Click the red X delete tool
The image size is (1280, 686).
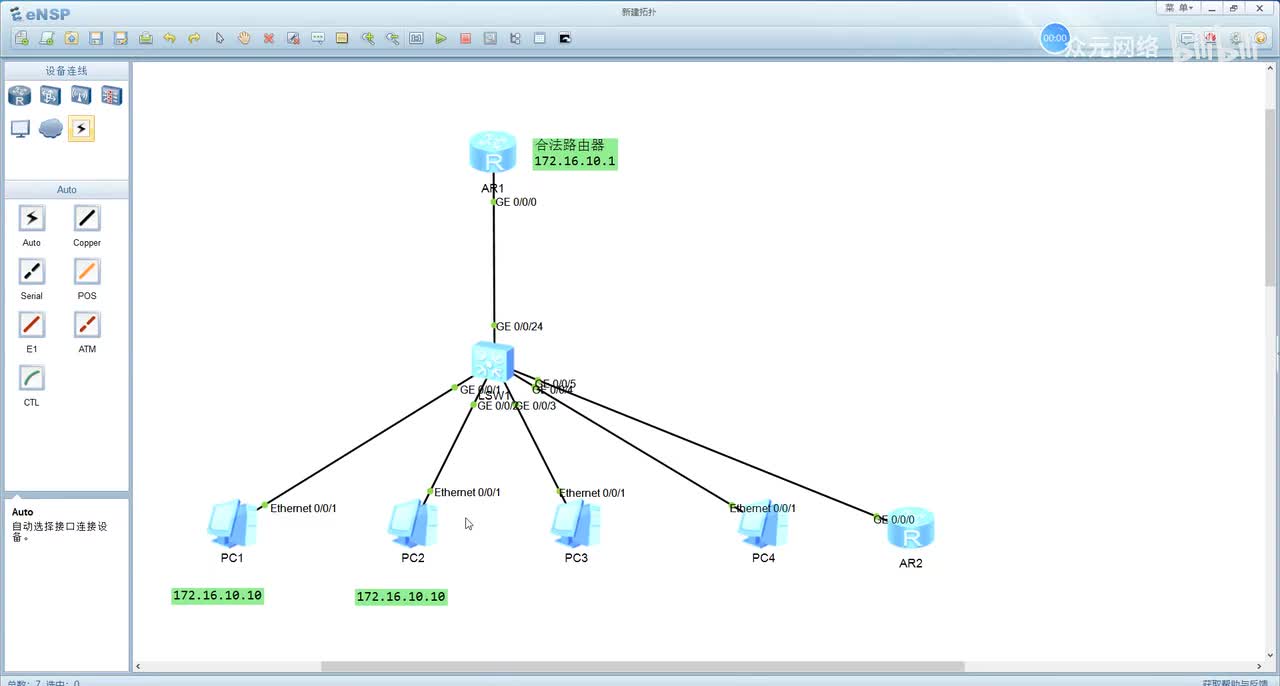point(269,38)
